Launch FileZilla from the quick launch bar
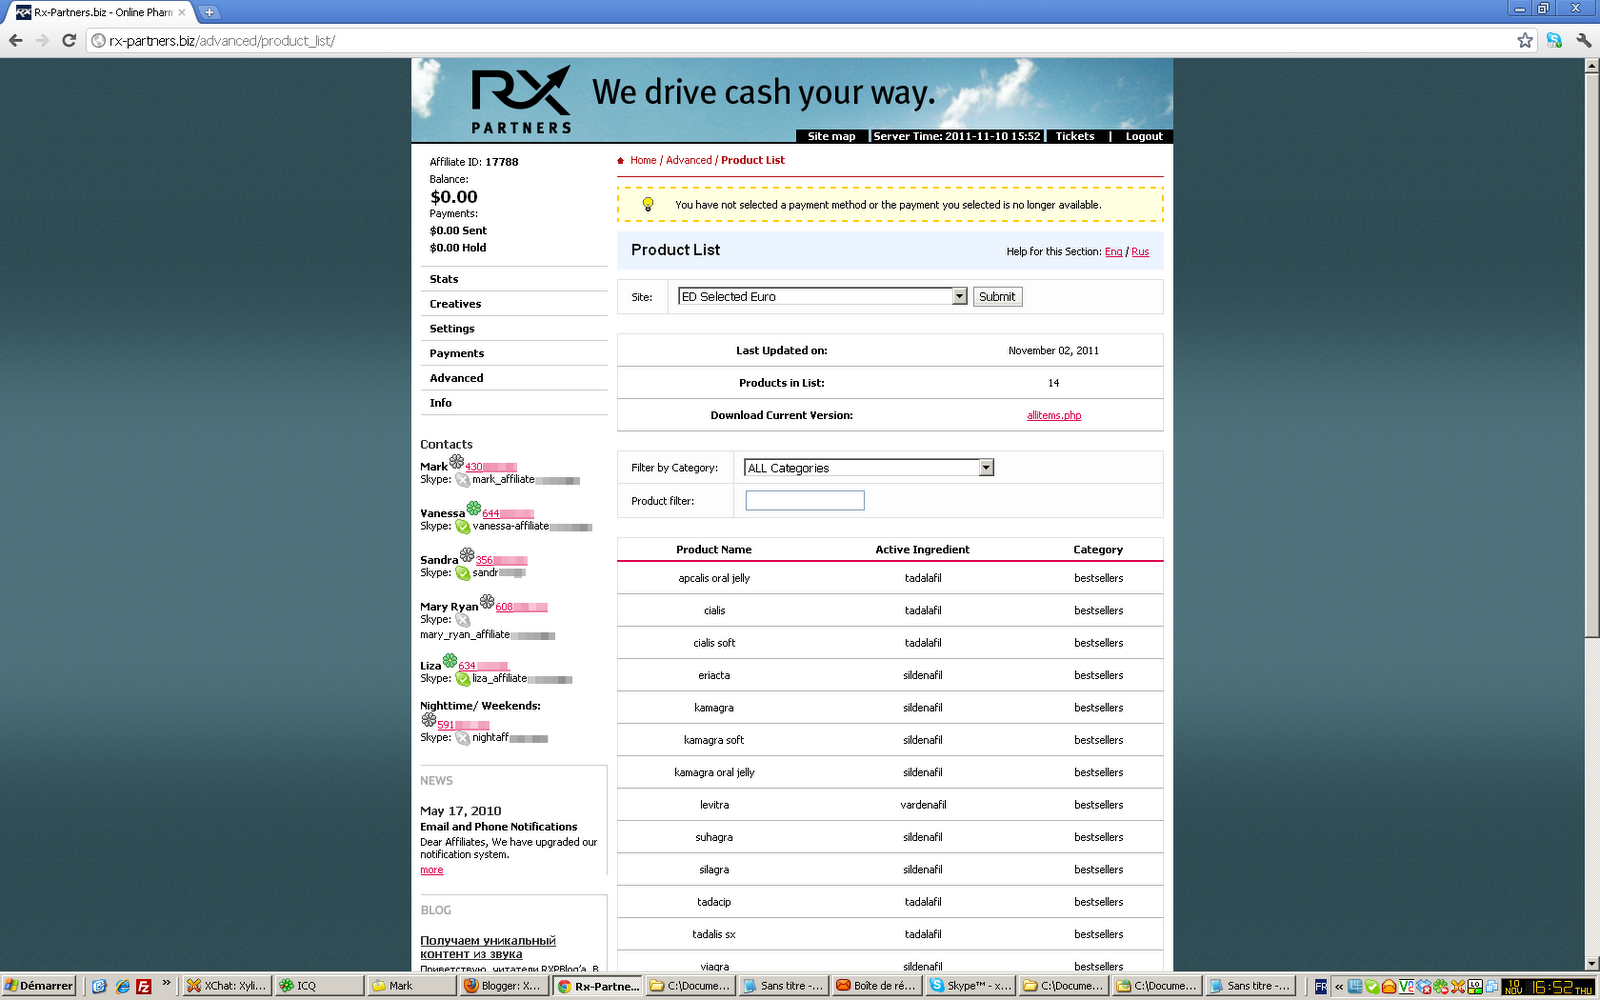The height and width of the screenshot is (1000, 1600). click(x=144, y=986)
